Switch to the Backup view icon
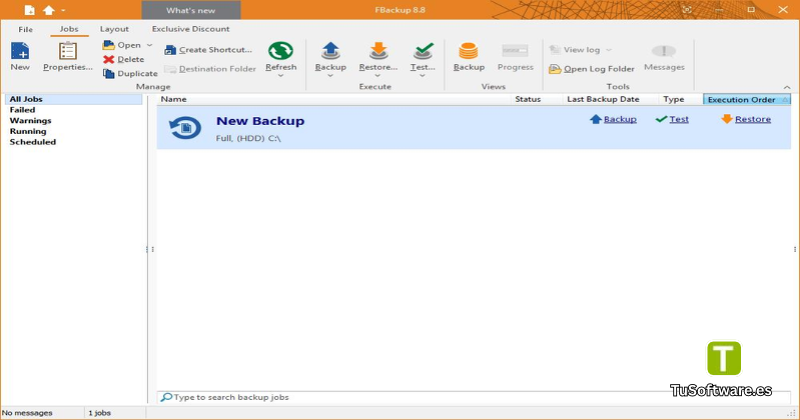Image resolution: width=800 pixels, height=420 pixels. [x=468, y=51]
